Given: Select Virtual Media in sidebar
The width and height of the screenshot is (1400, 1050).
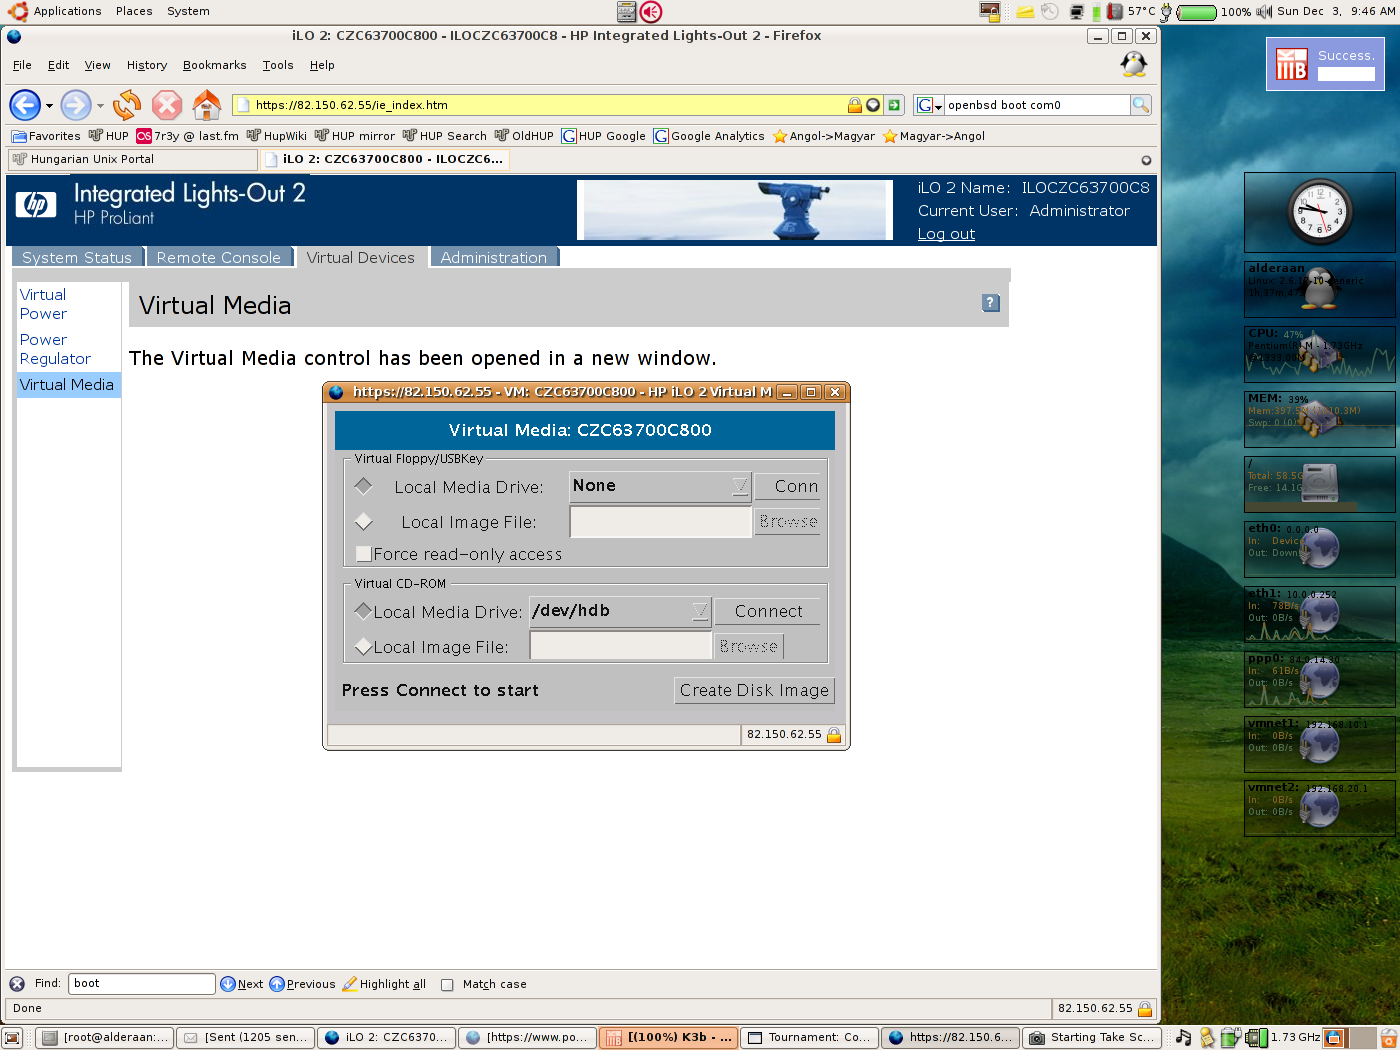Looking at the screenshot, I should [x=67, y=385].
